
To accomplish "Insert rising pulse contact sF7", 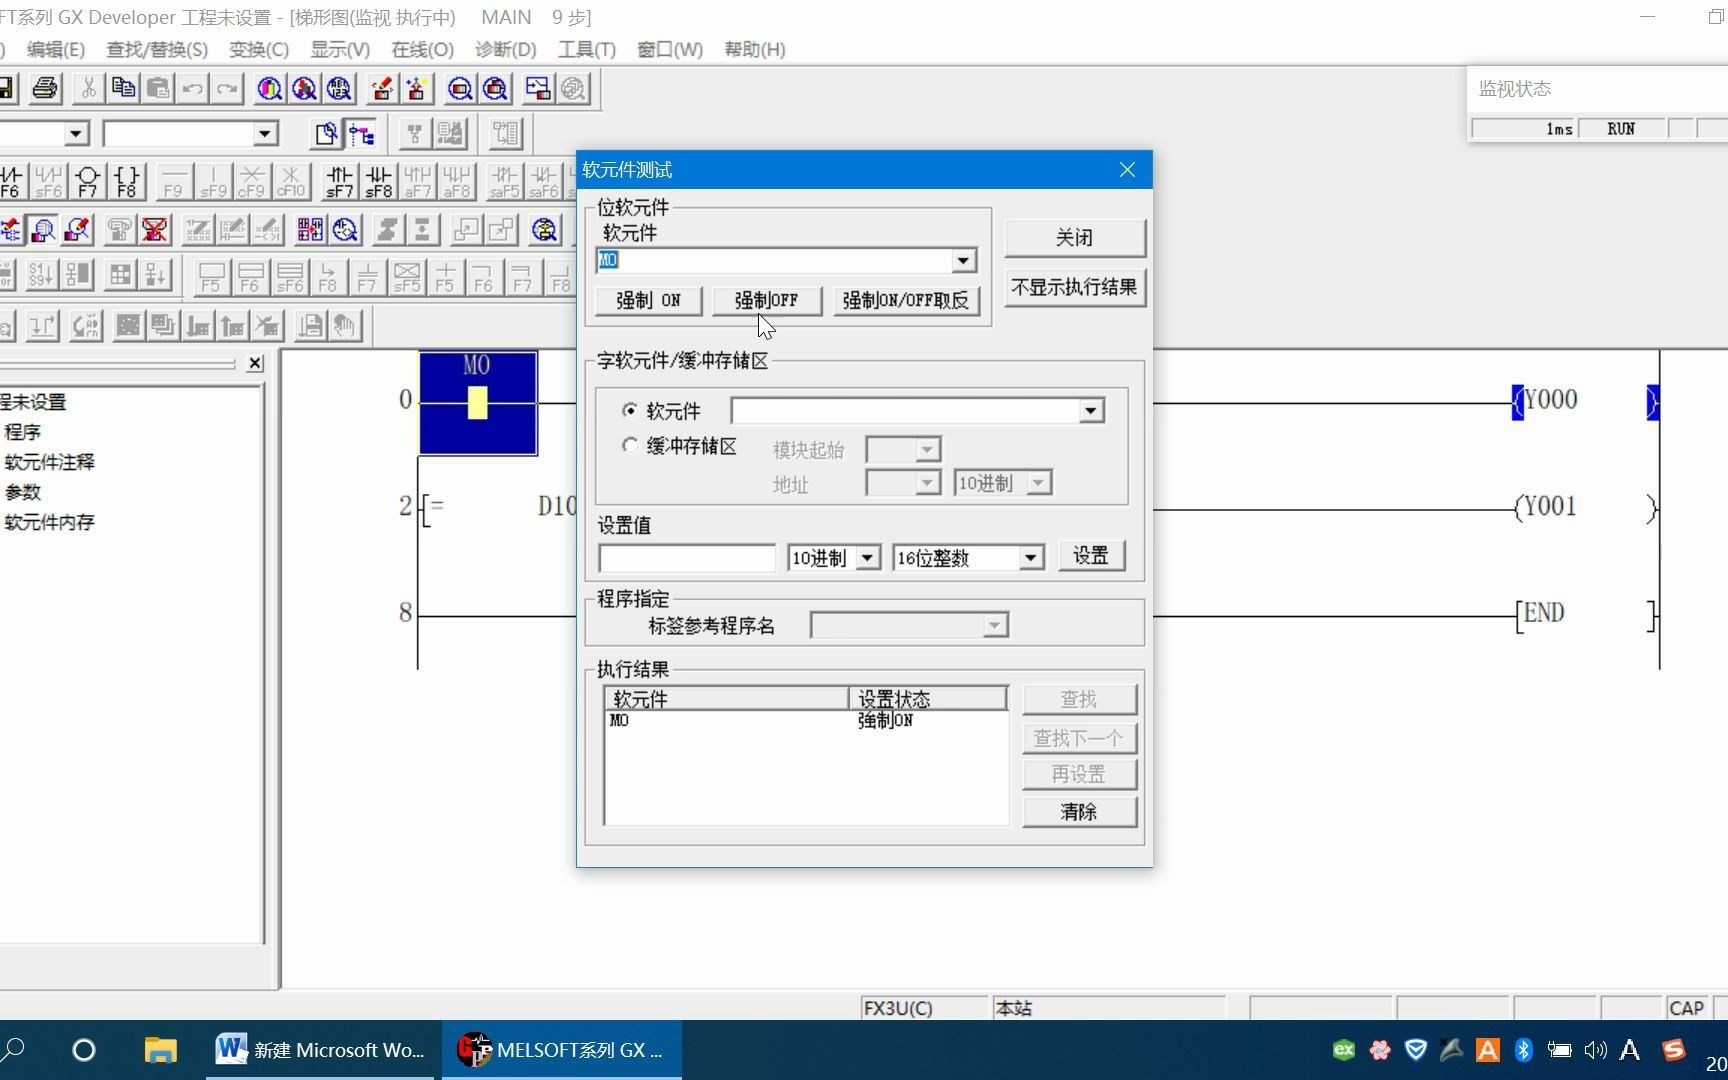I will [x=340, y=181].
